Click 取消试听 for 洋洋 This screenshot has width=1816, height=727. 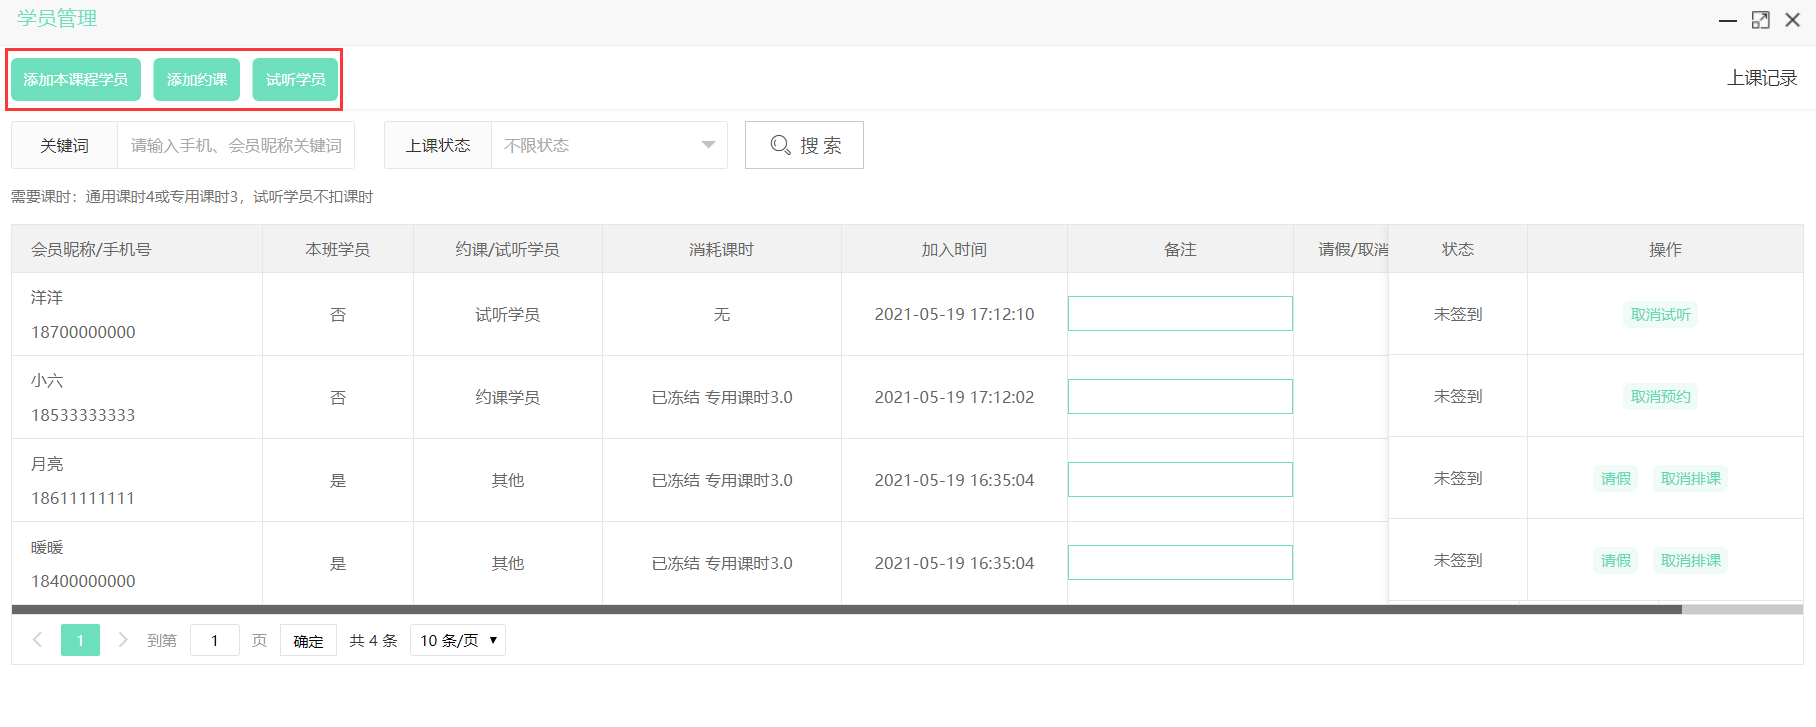[1660, 314]
